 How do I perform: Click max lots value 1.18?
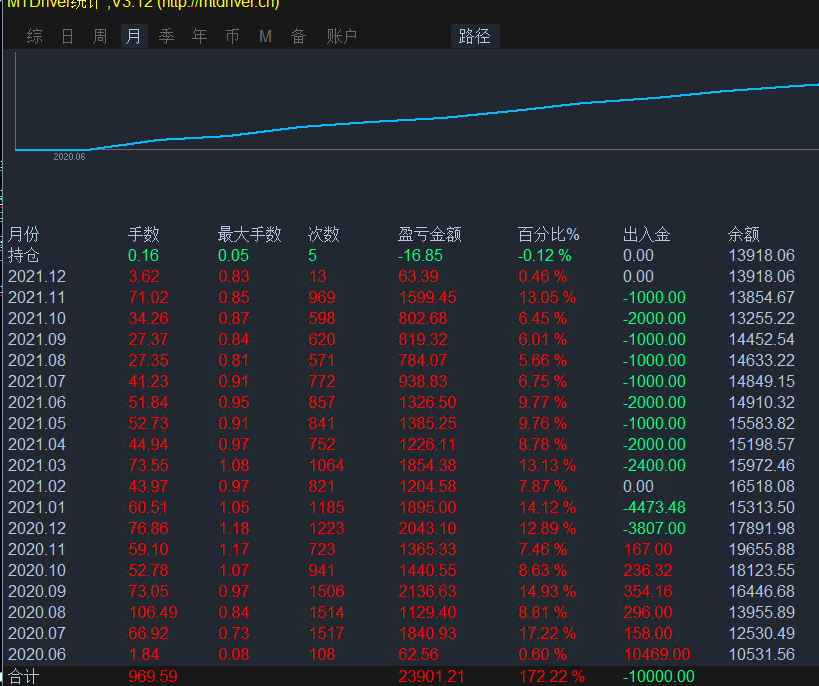234,528
